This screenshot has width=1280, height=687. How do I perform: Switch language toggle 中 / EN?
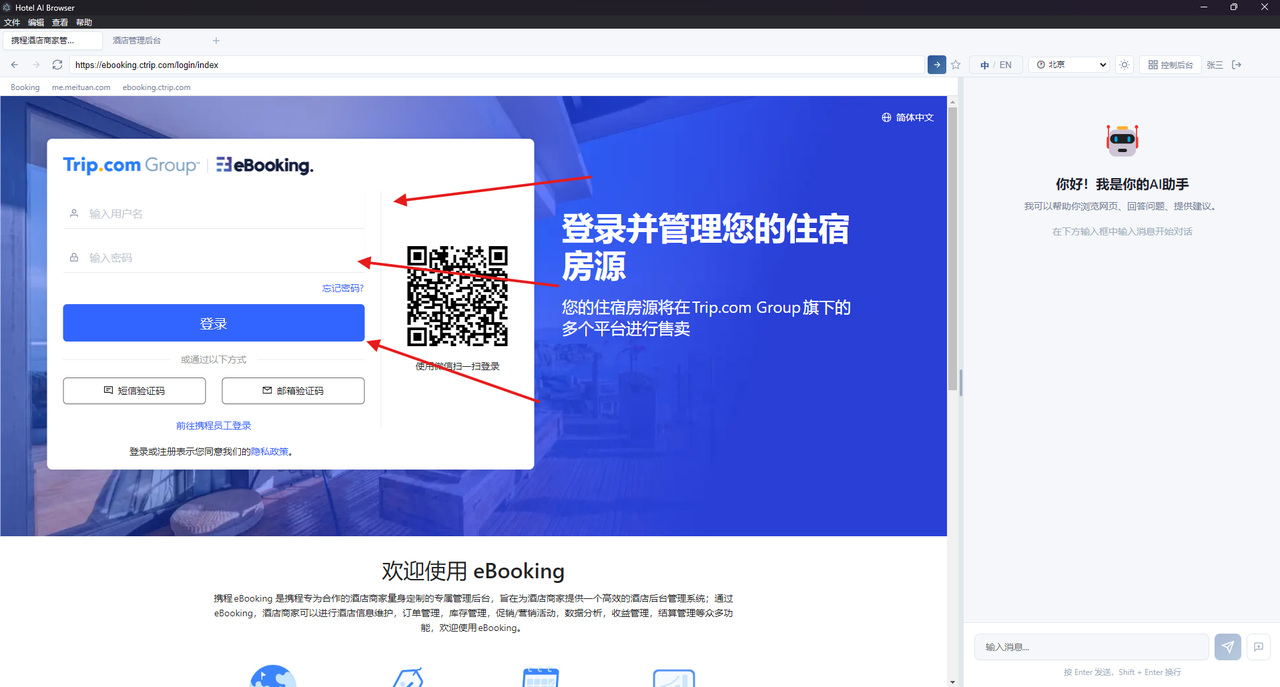coord(996,65)
